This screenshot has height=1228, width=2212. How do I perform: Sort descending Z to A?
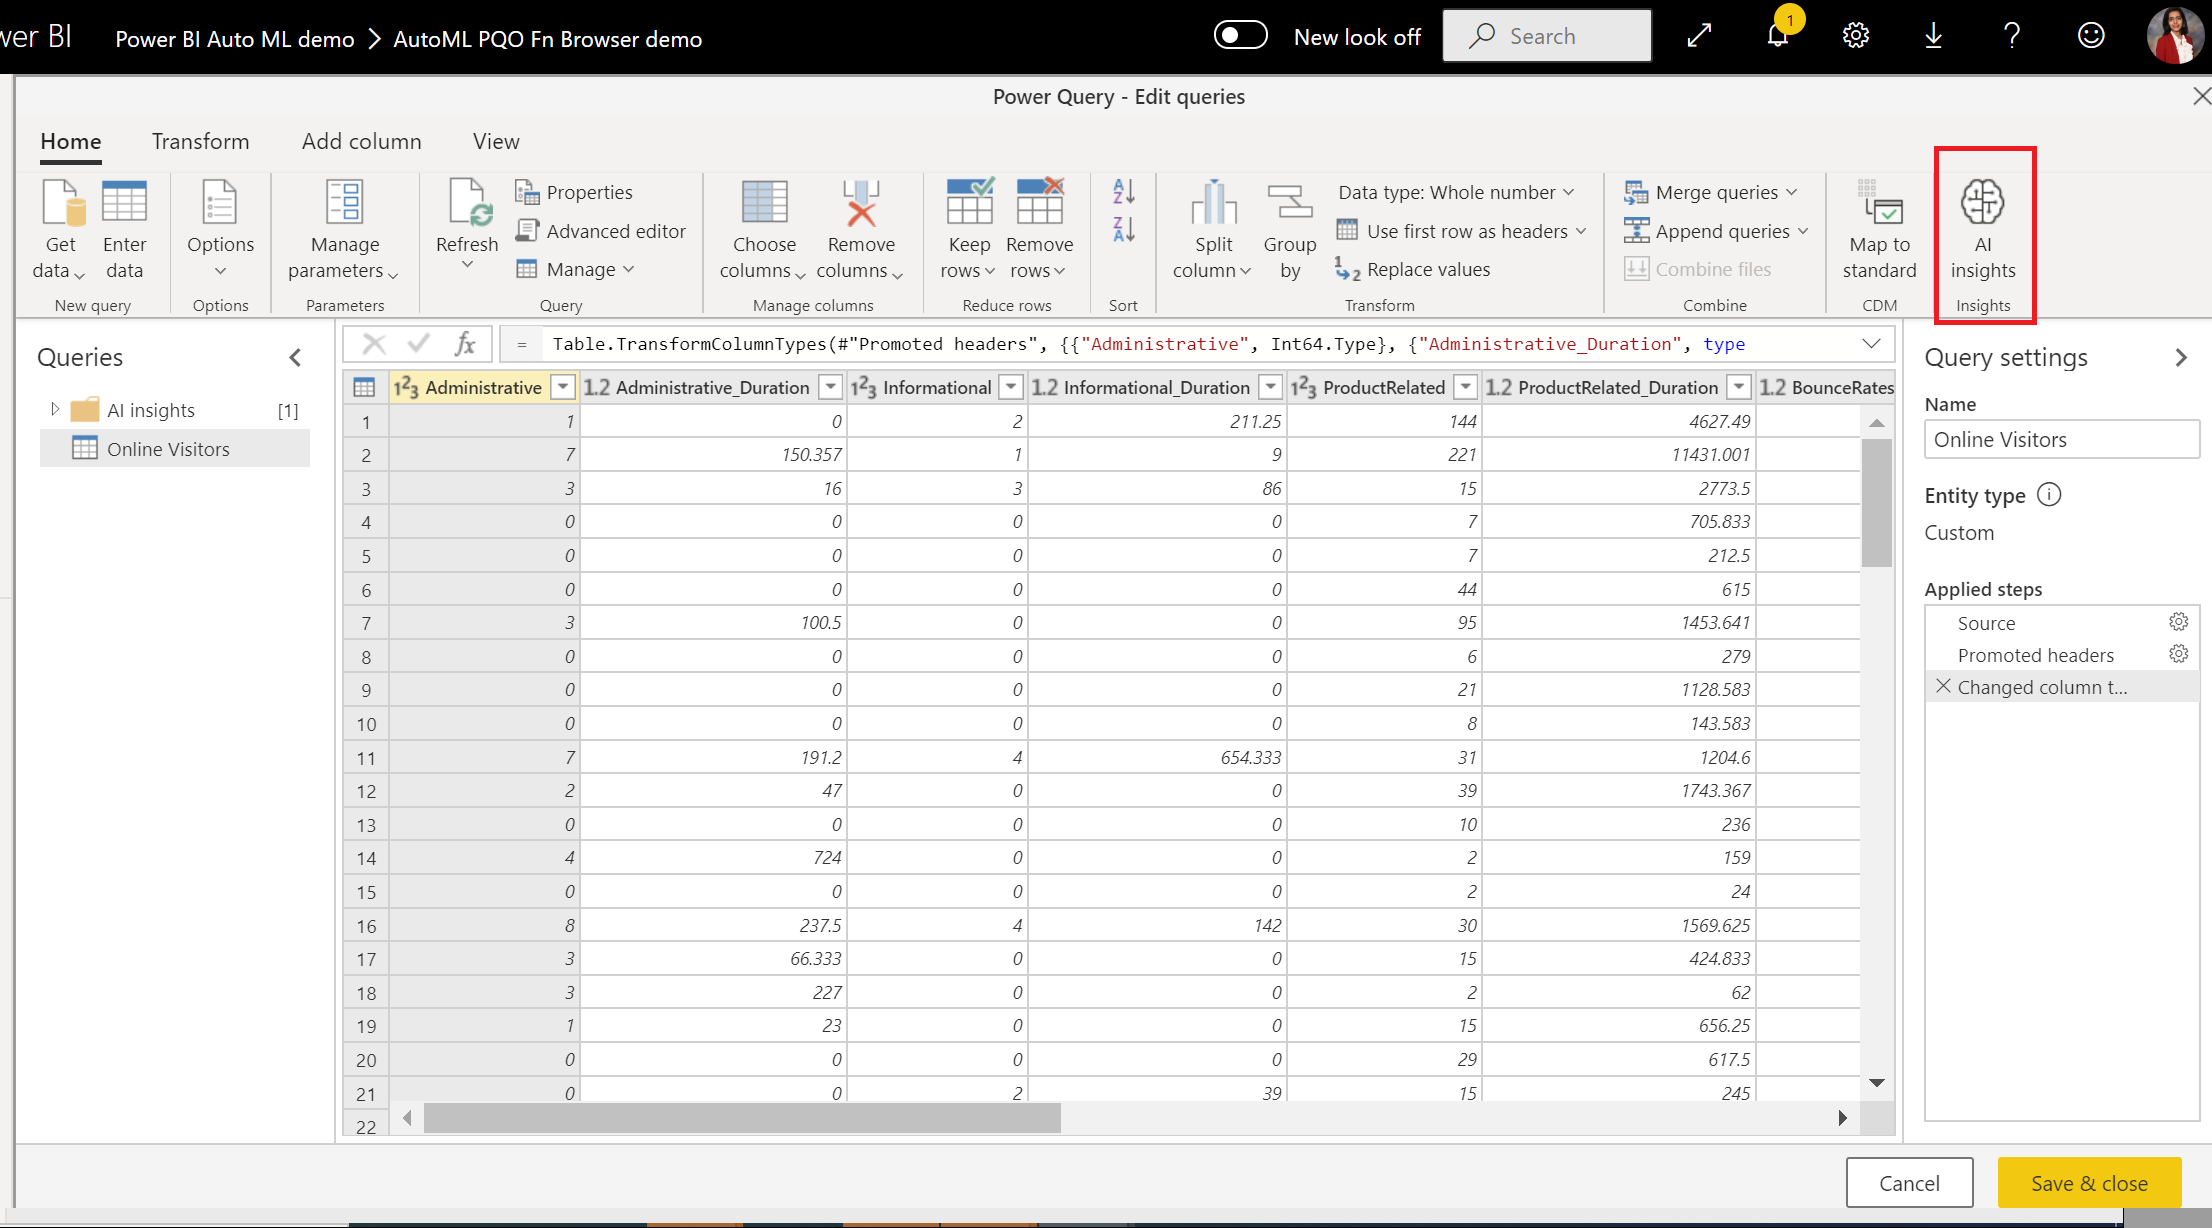[1124, 229]
